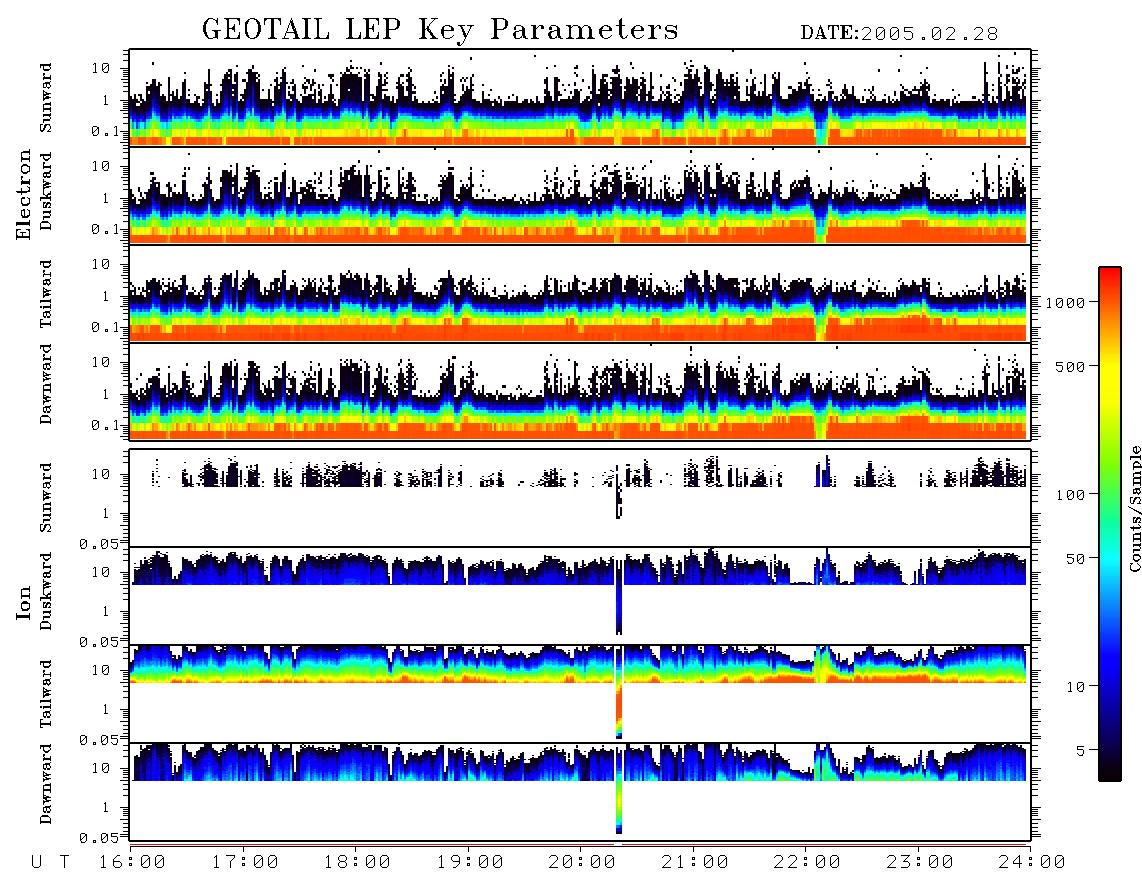Click the 100 color bar tick label
The image size is (1142, 880).
(x=1070, y=495)
